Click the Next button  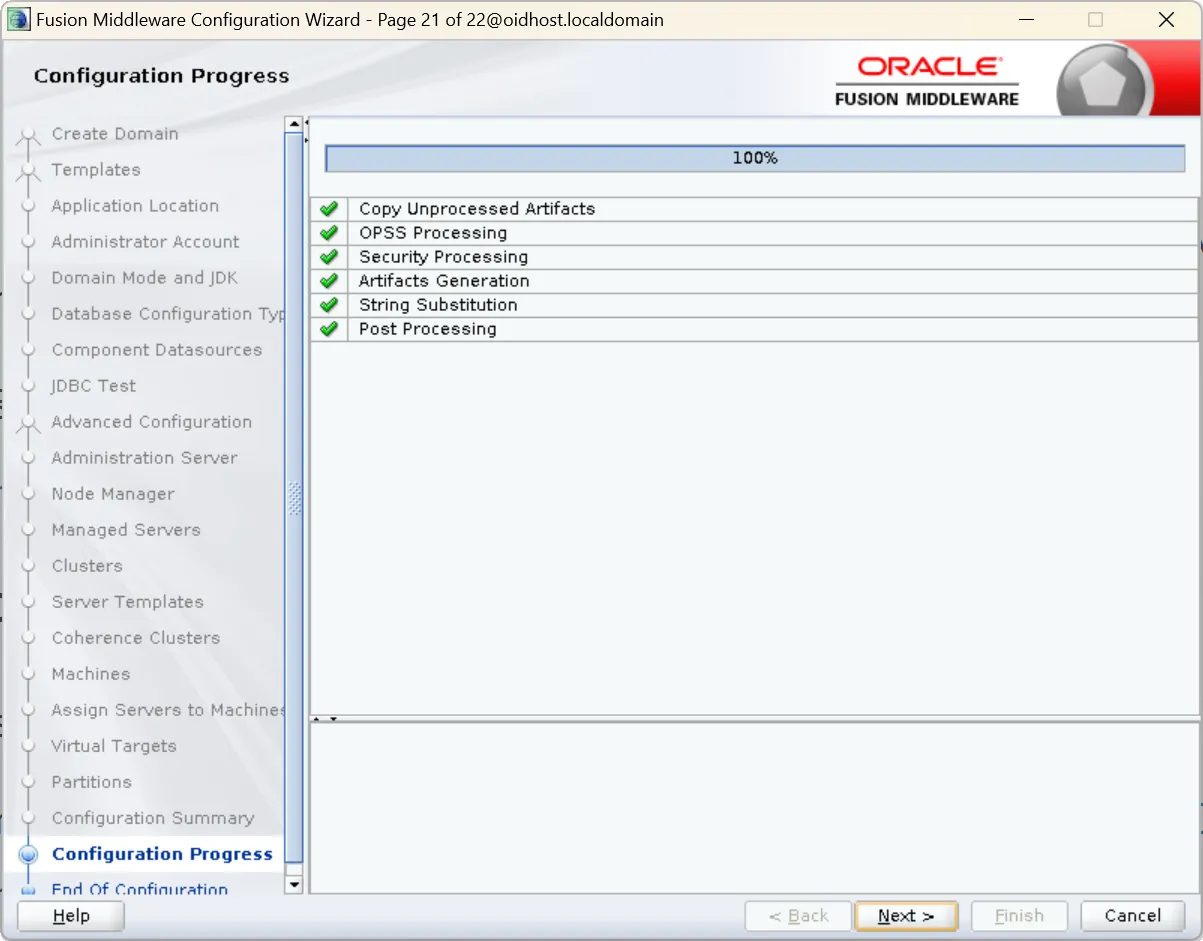pos(906,916)
